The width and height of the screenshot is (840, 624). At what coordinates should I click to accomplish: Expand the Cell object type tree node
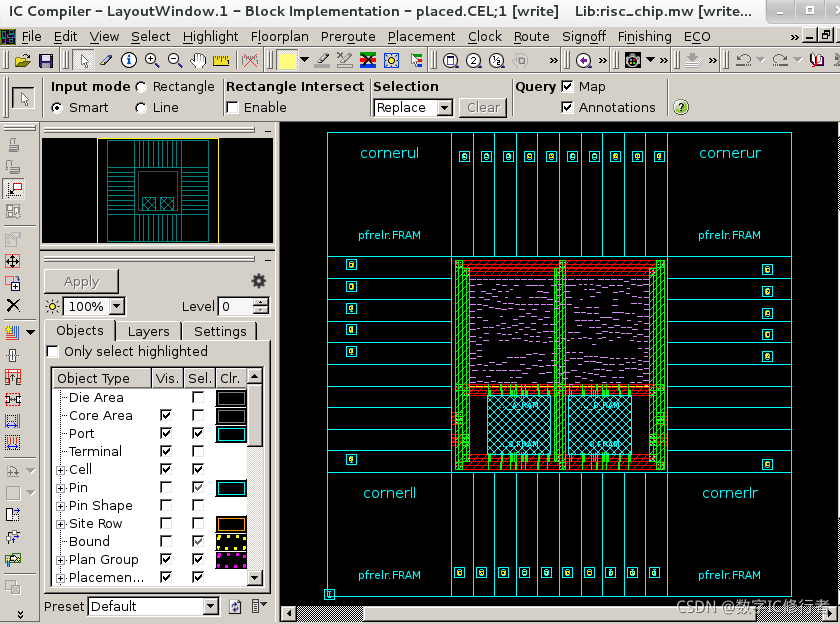(61, 470)
